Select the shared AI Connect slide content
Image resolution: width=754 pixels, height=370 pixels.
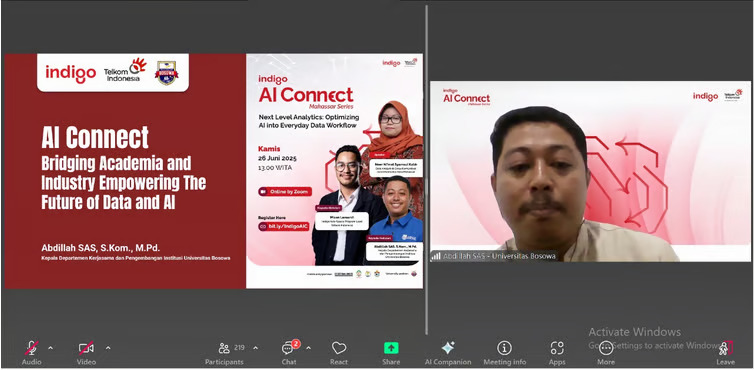tap(214, 171)
